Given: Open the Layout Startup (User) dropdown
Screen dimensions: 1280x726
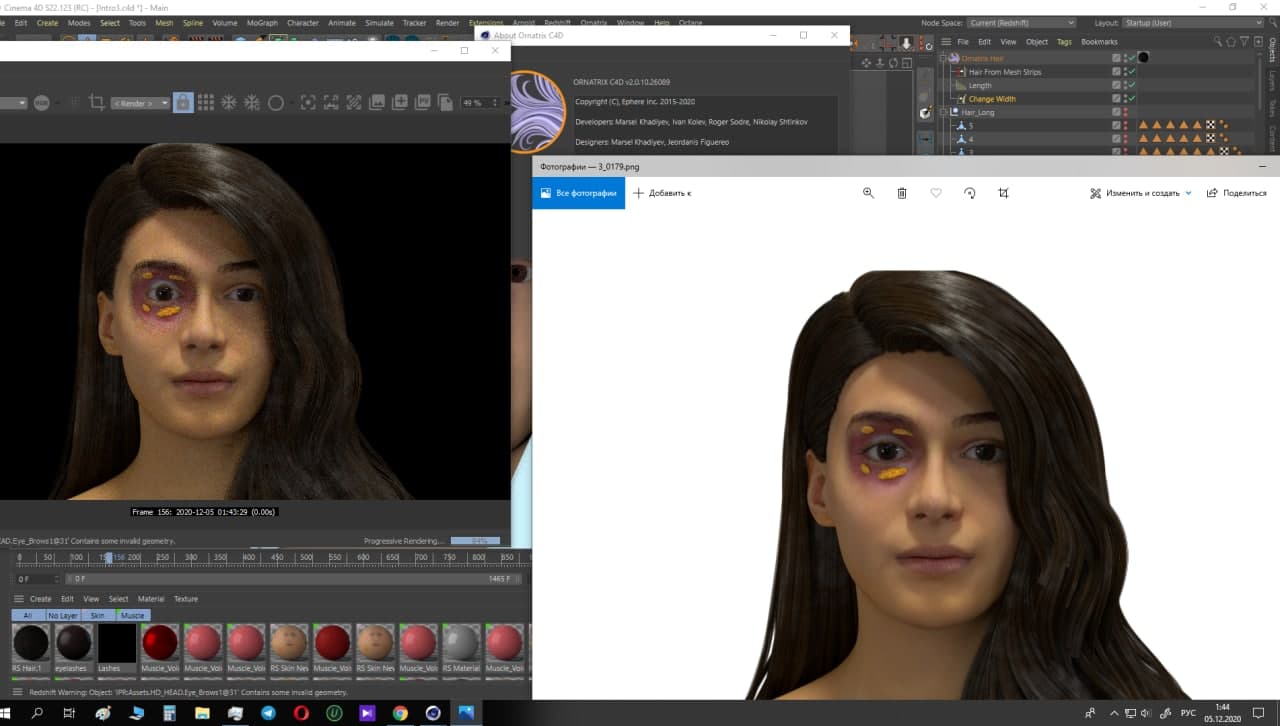Looking at the screenshot, I should (x=1191, y=22).
